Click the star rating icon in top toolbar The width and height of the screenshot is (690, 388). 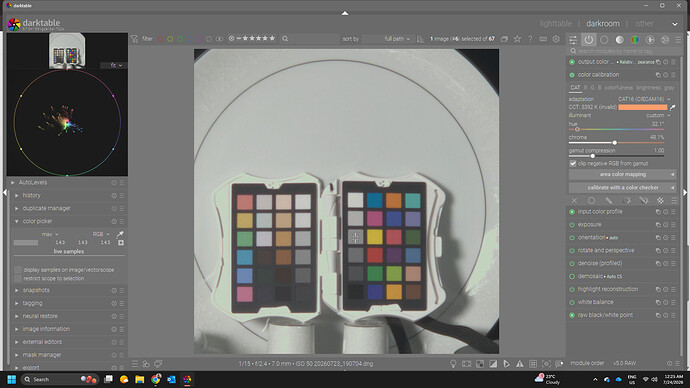tap(518, 39)
